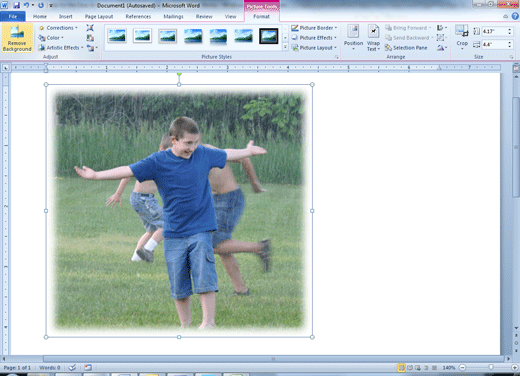This screenshot has height=376, width=520.
Task: Expand Picture Styles gallery More arrow
Action: (x=285, y=48)
